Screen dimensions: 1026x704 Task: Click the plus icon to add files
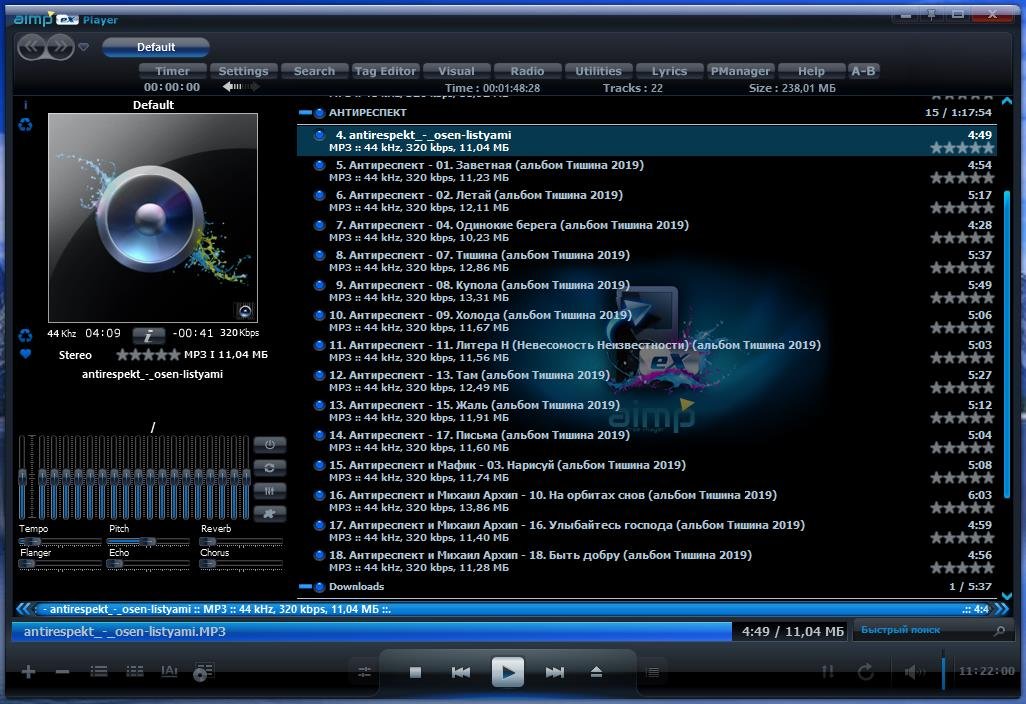pos(28,672)
